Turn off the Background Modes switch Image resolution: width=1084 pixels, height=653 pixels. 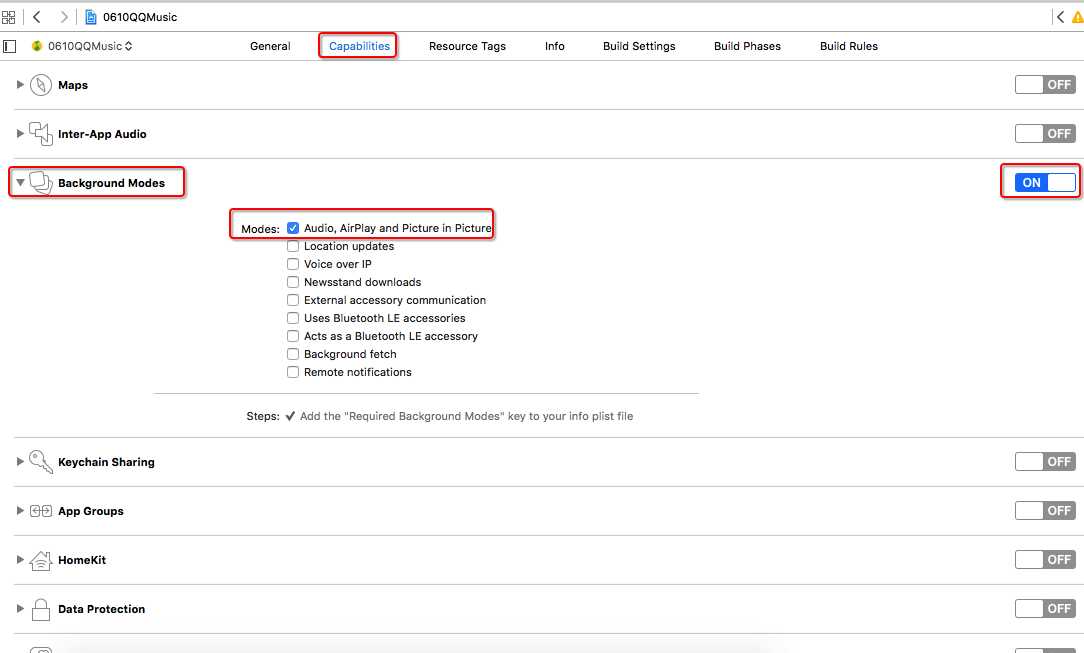[1045, 182]
